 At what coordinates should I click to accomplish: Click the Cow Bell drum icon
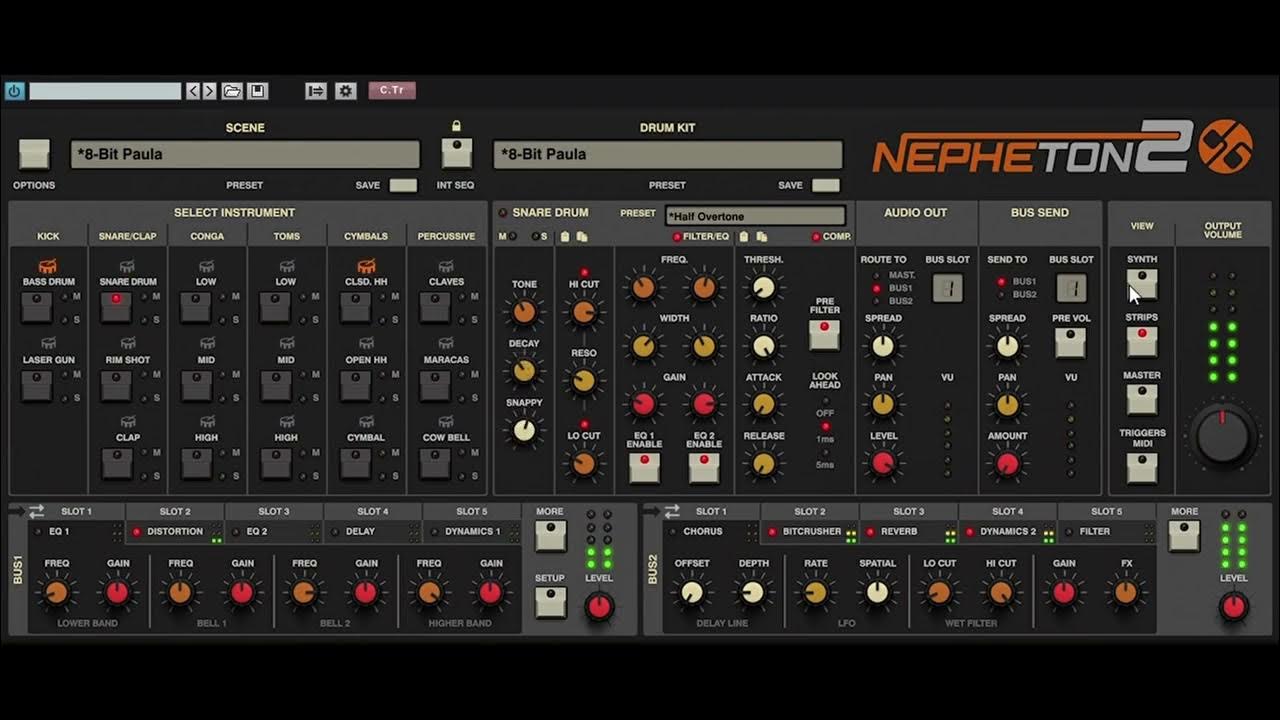(446, 423)
